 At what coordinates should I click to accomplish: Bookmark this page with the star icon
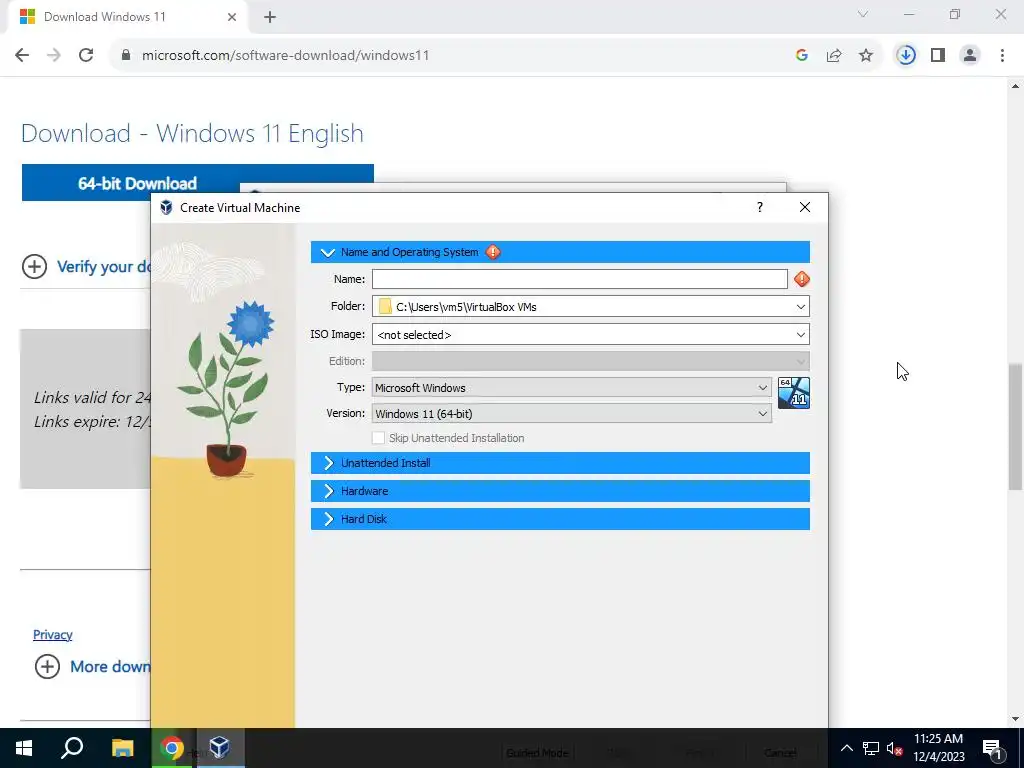(x=866, y=56)
